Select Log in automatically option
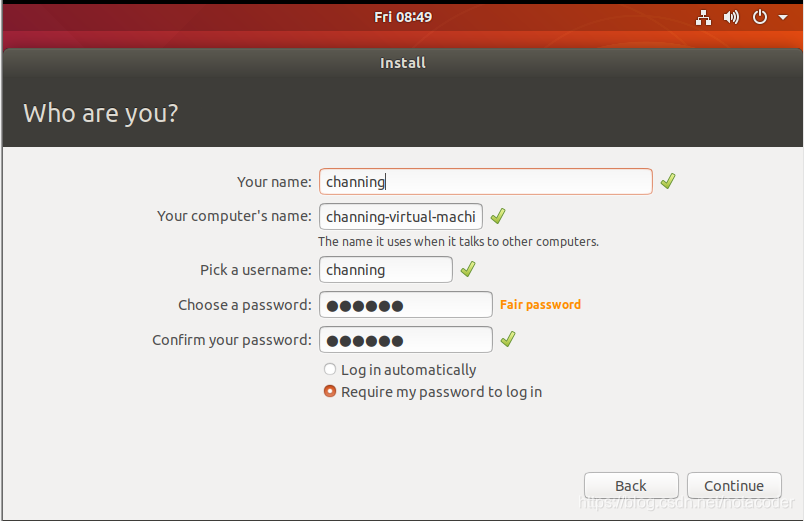 point(400,370)
